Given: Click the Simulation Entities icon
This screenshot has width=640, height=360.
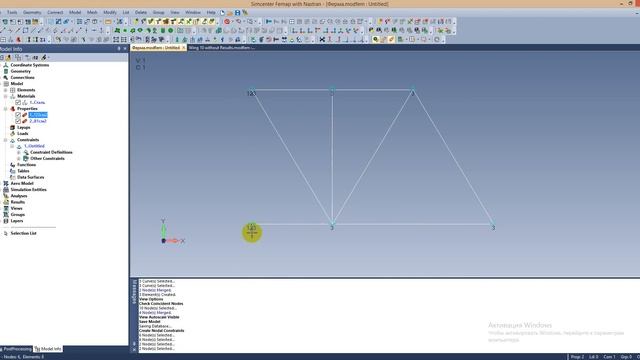Looking at the screenshot, I should [6, 189].
